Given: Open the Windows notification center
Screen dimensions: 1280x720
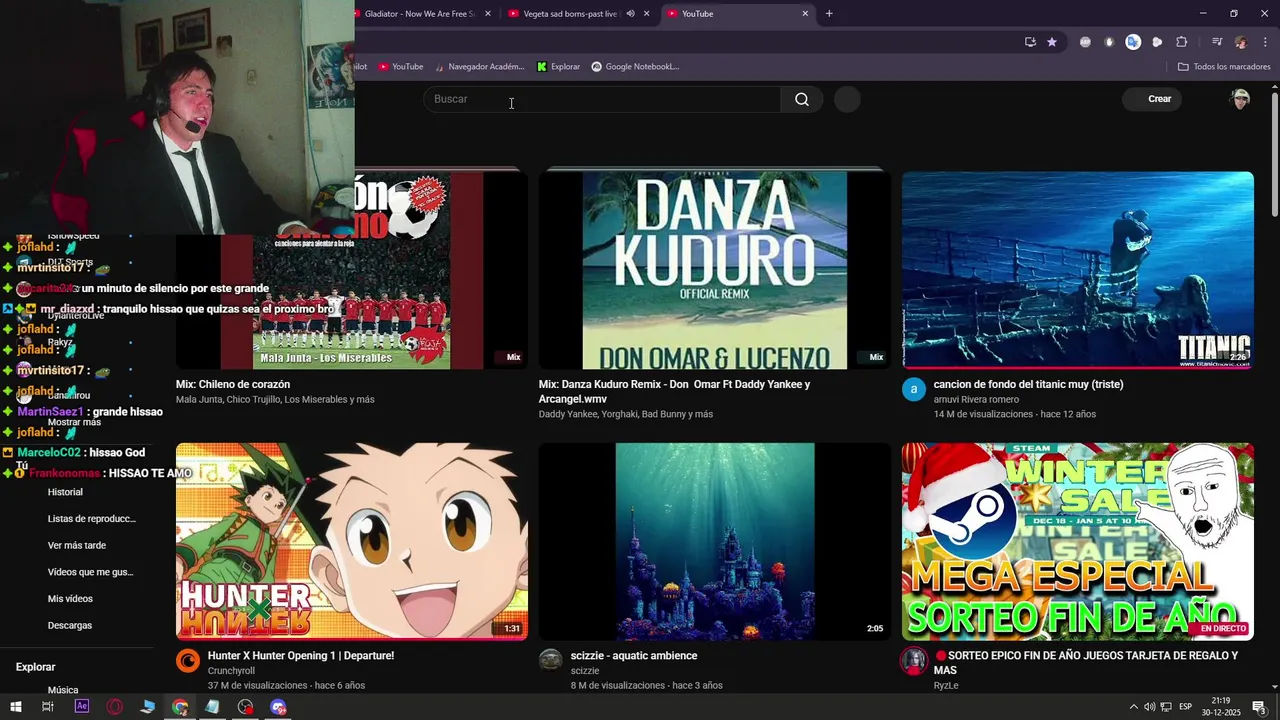Looking at the screenshot, I should click(x=1259, y=707).
